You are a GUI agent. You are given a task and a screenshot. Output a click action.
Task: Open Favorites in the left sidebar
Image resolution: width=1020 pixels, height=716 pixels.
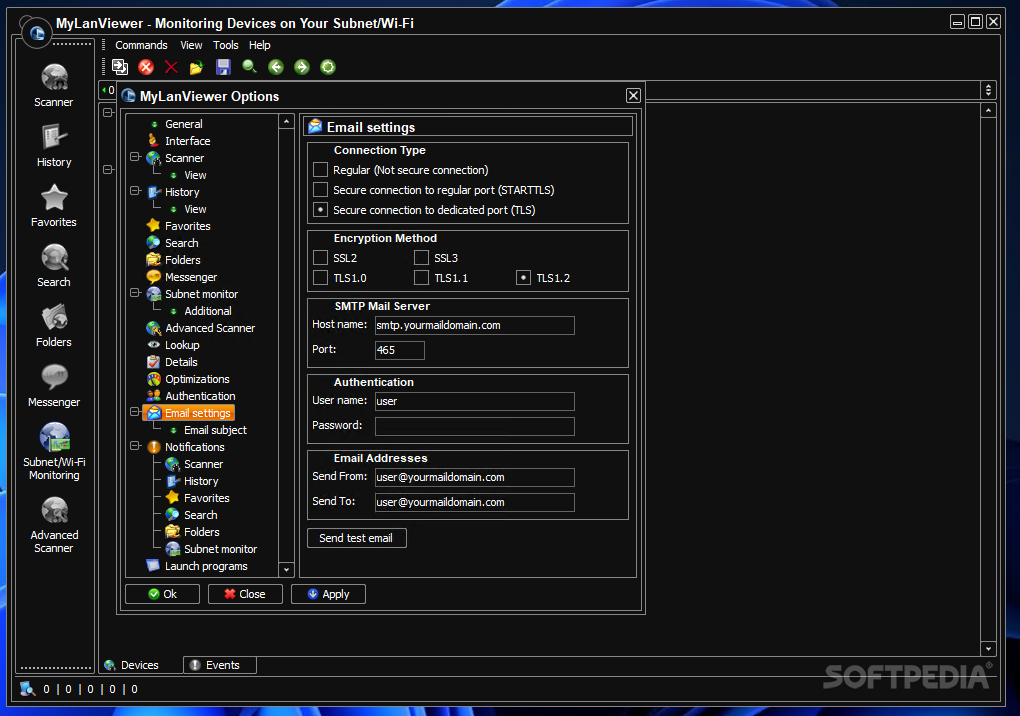54,206
